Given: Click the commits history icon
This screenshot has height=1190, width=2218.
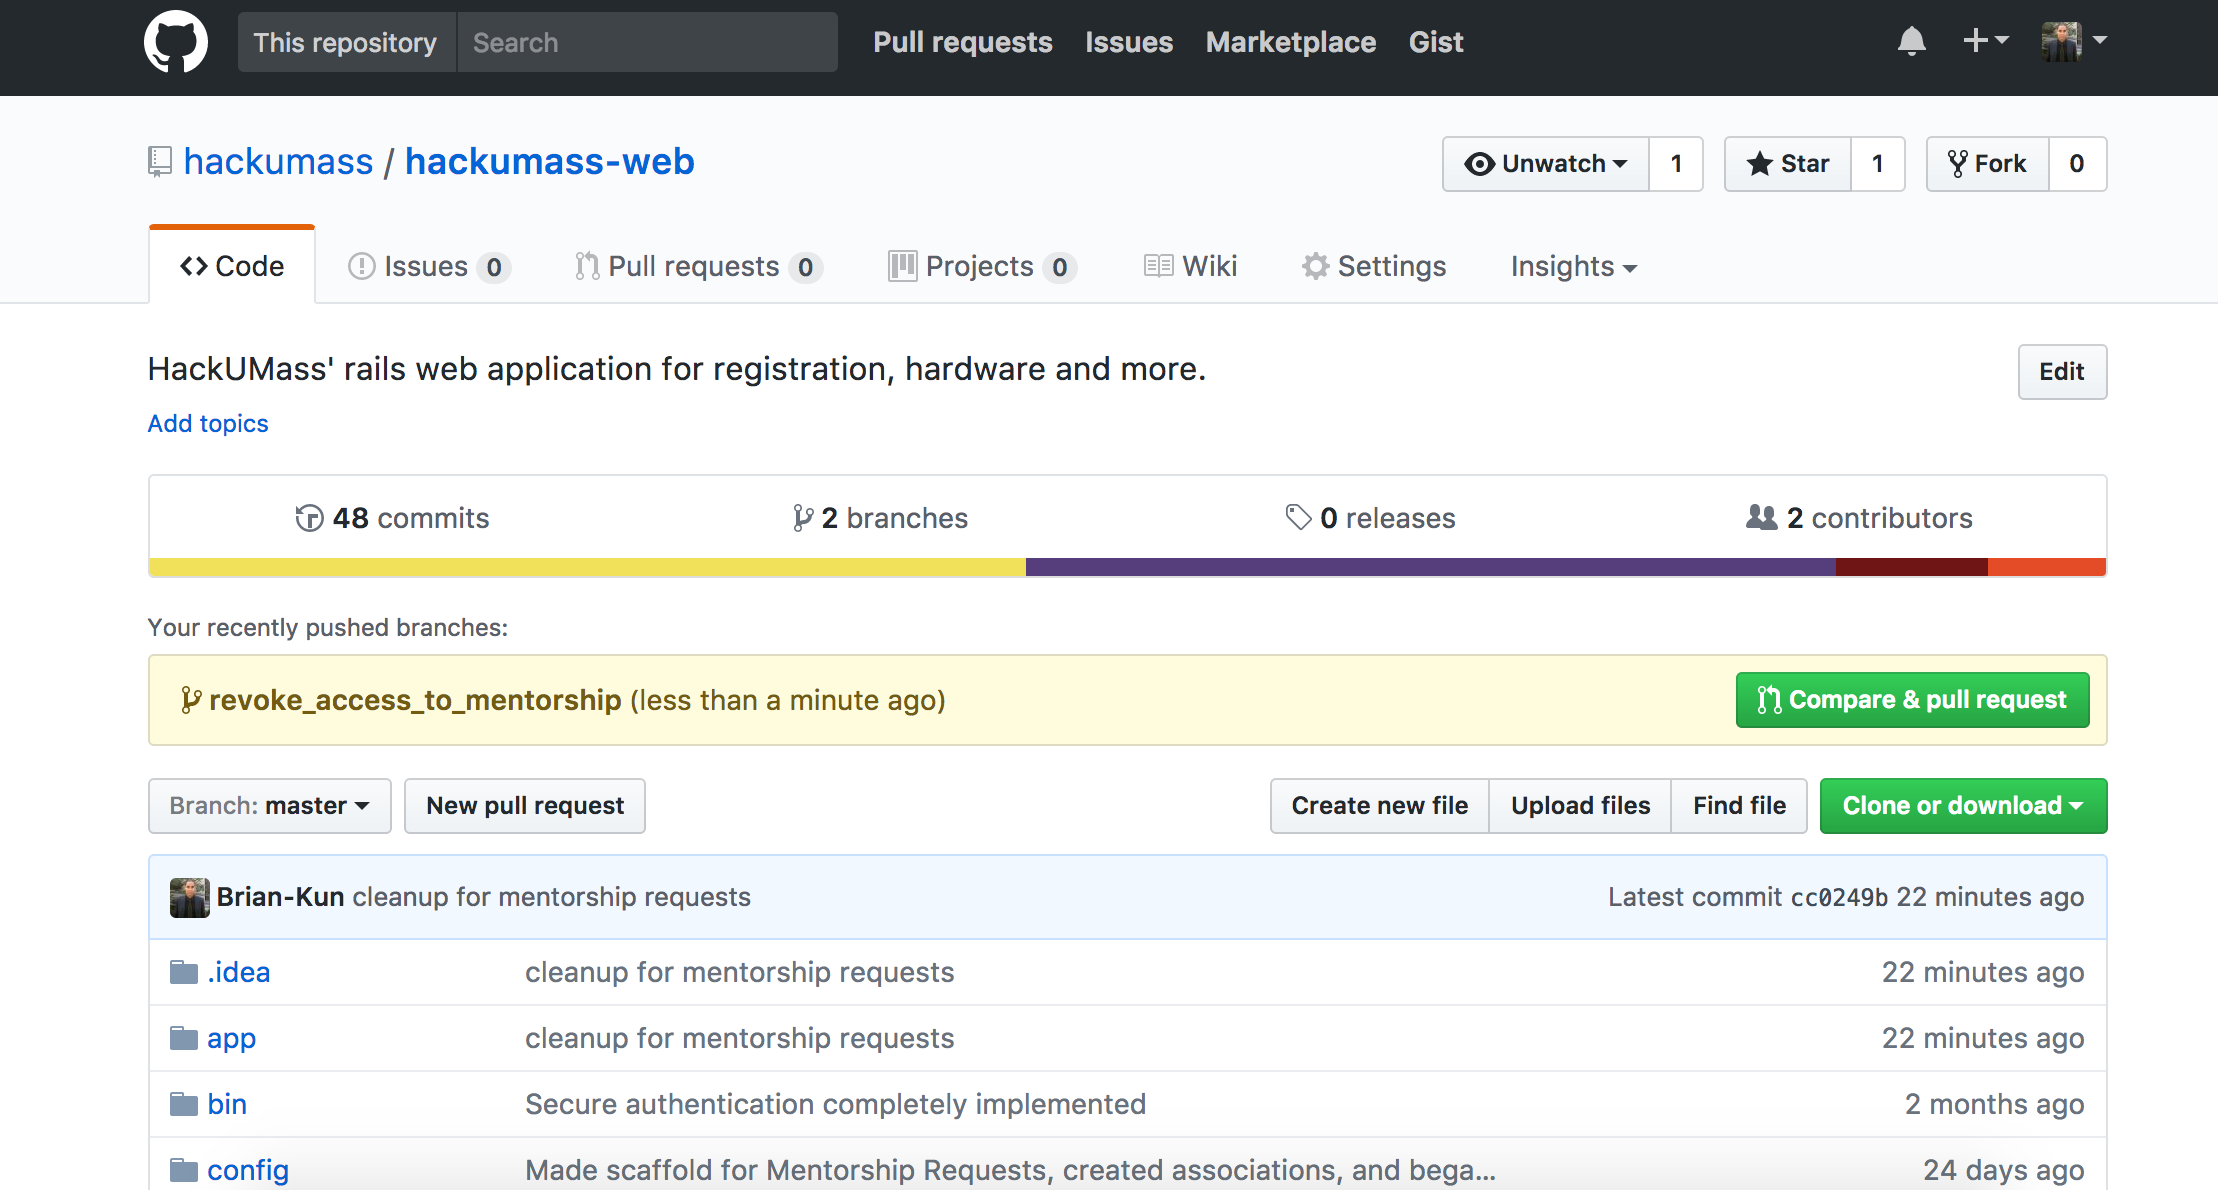Looking at the screenshot, I should pos(309,518).
